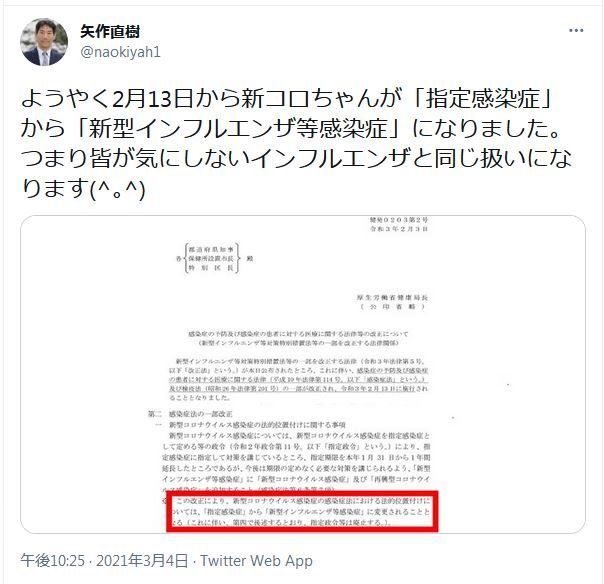Click the Twitter Web App source link
604x584 pixels.
[256, 561]
